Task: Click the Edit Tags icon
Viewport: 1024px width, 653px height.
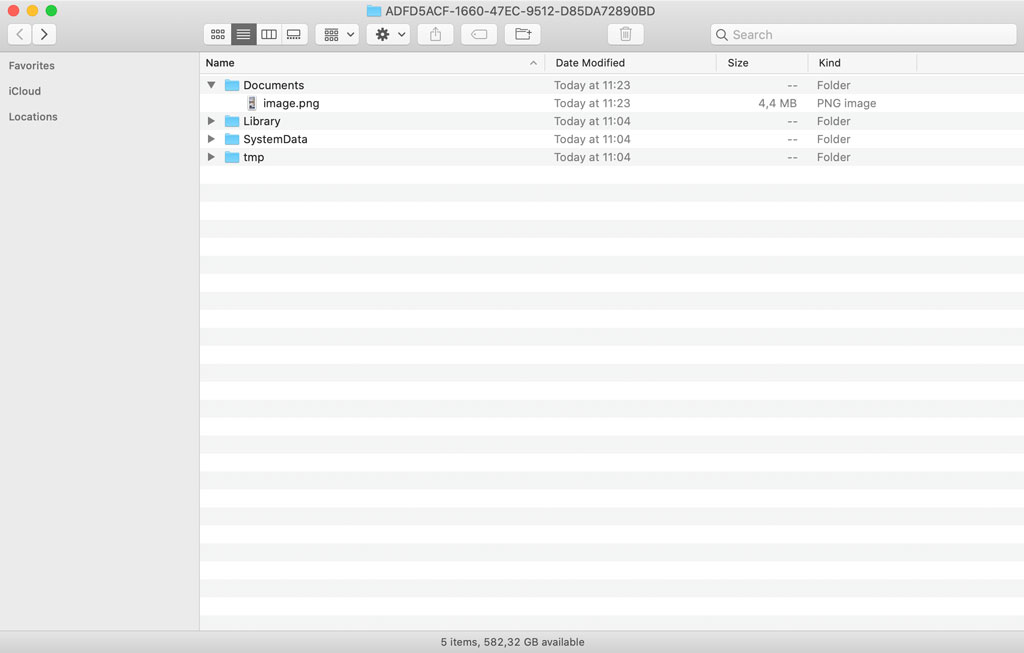Action: tap(478, 33)
